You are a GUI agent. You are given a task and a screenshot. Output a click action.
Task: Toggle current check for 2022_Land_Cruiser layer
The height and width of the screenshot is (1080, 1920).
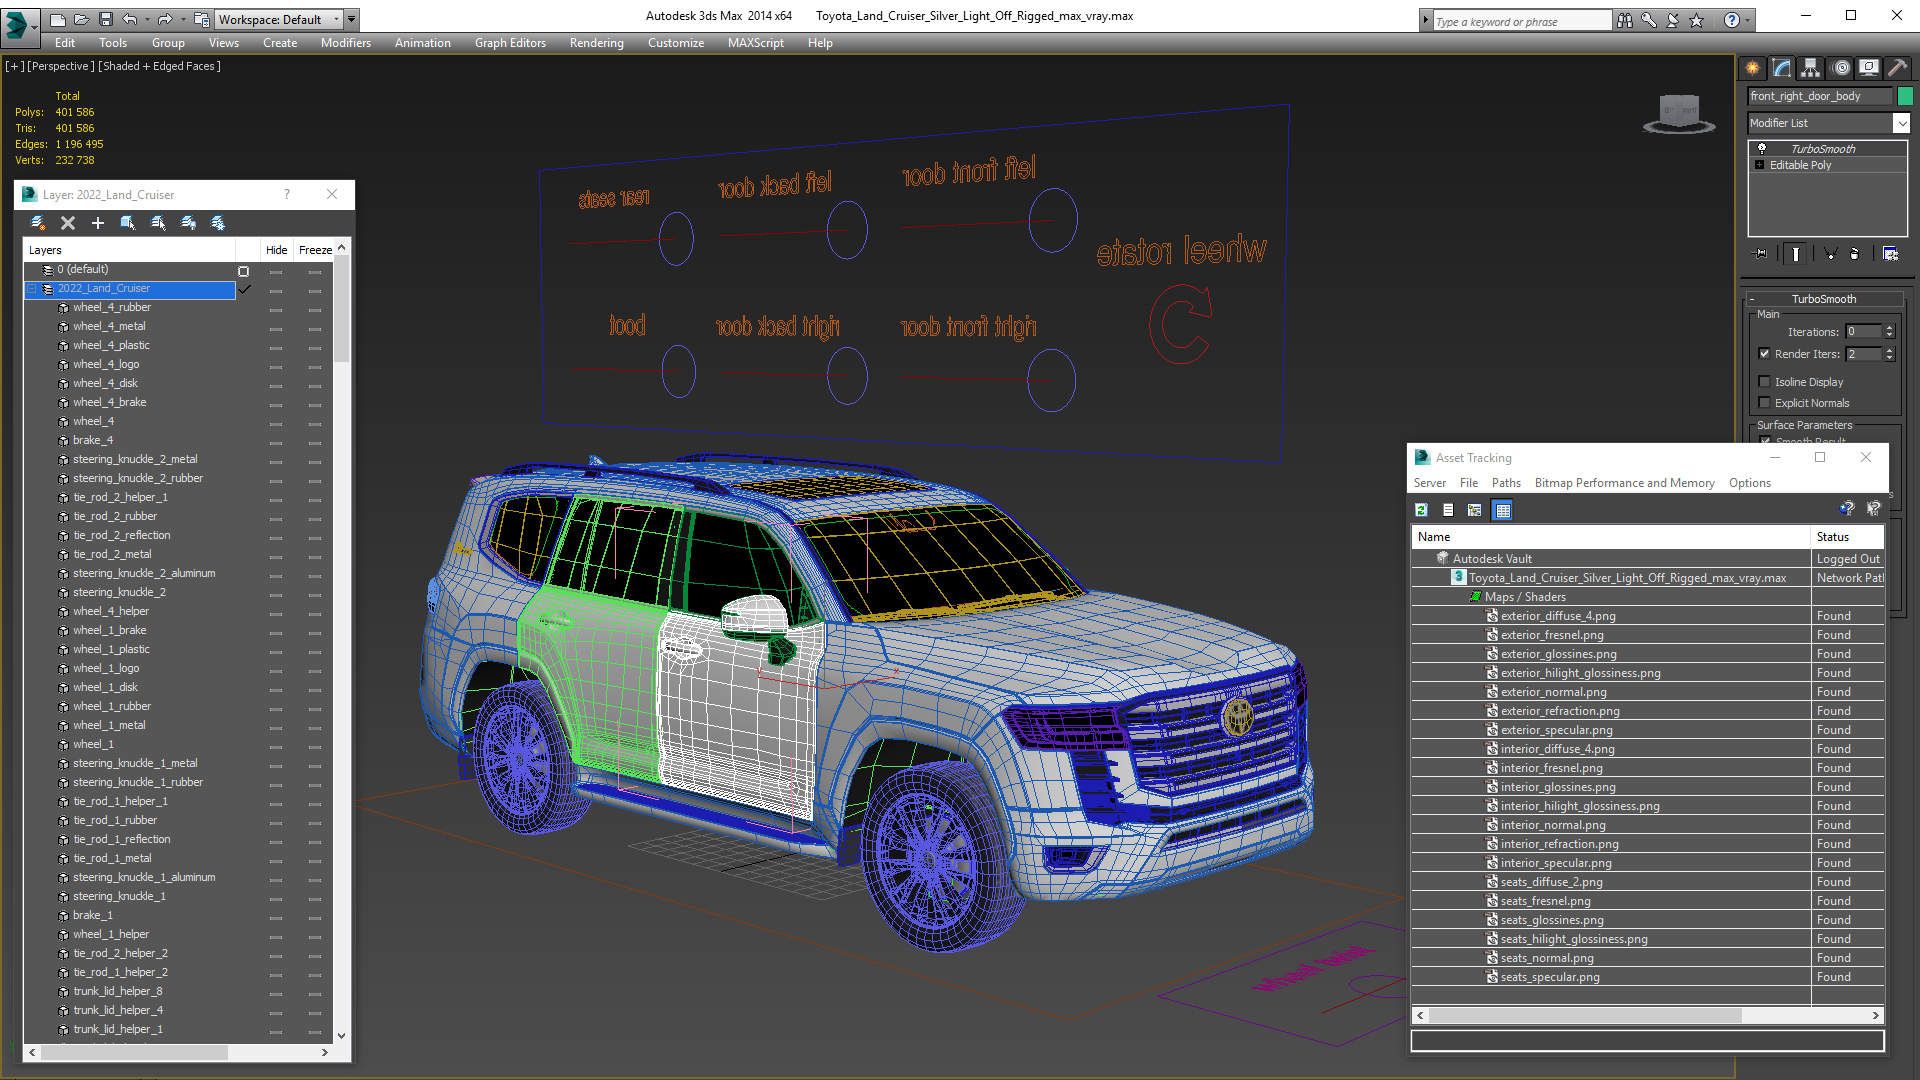(x=244, y=289)
